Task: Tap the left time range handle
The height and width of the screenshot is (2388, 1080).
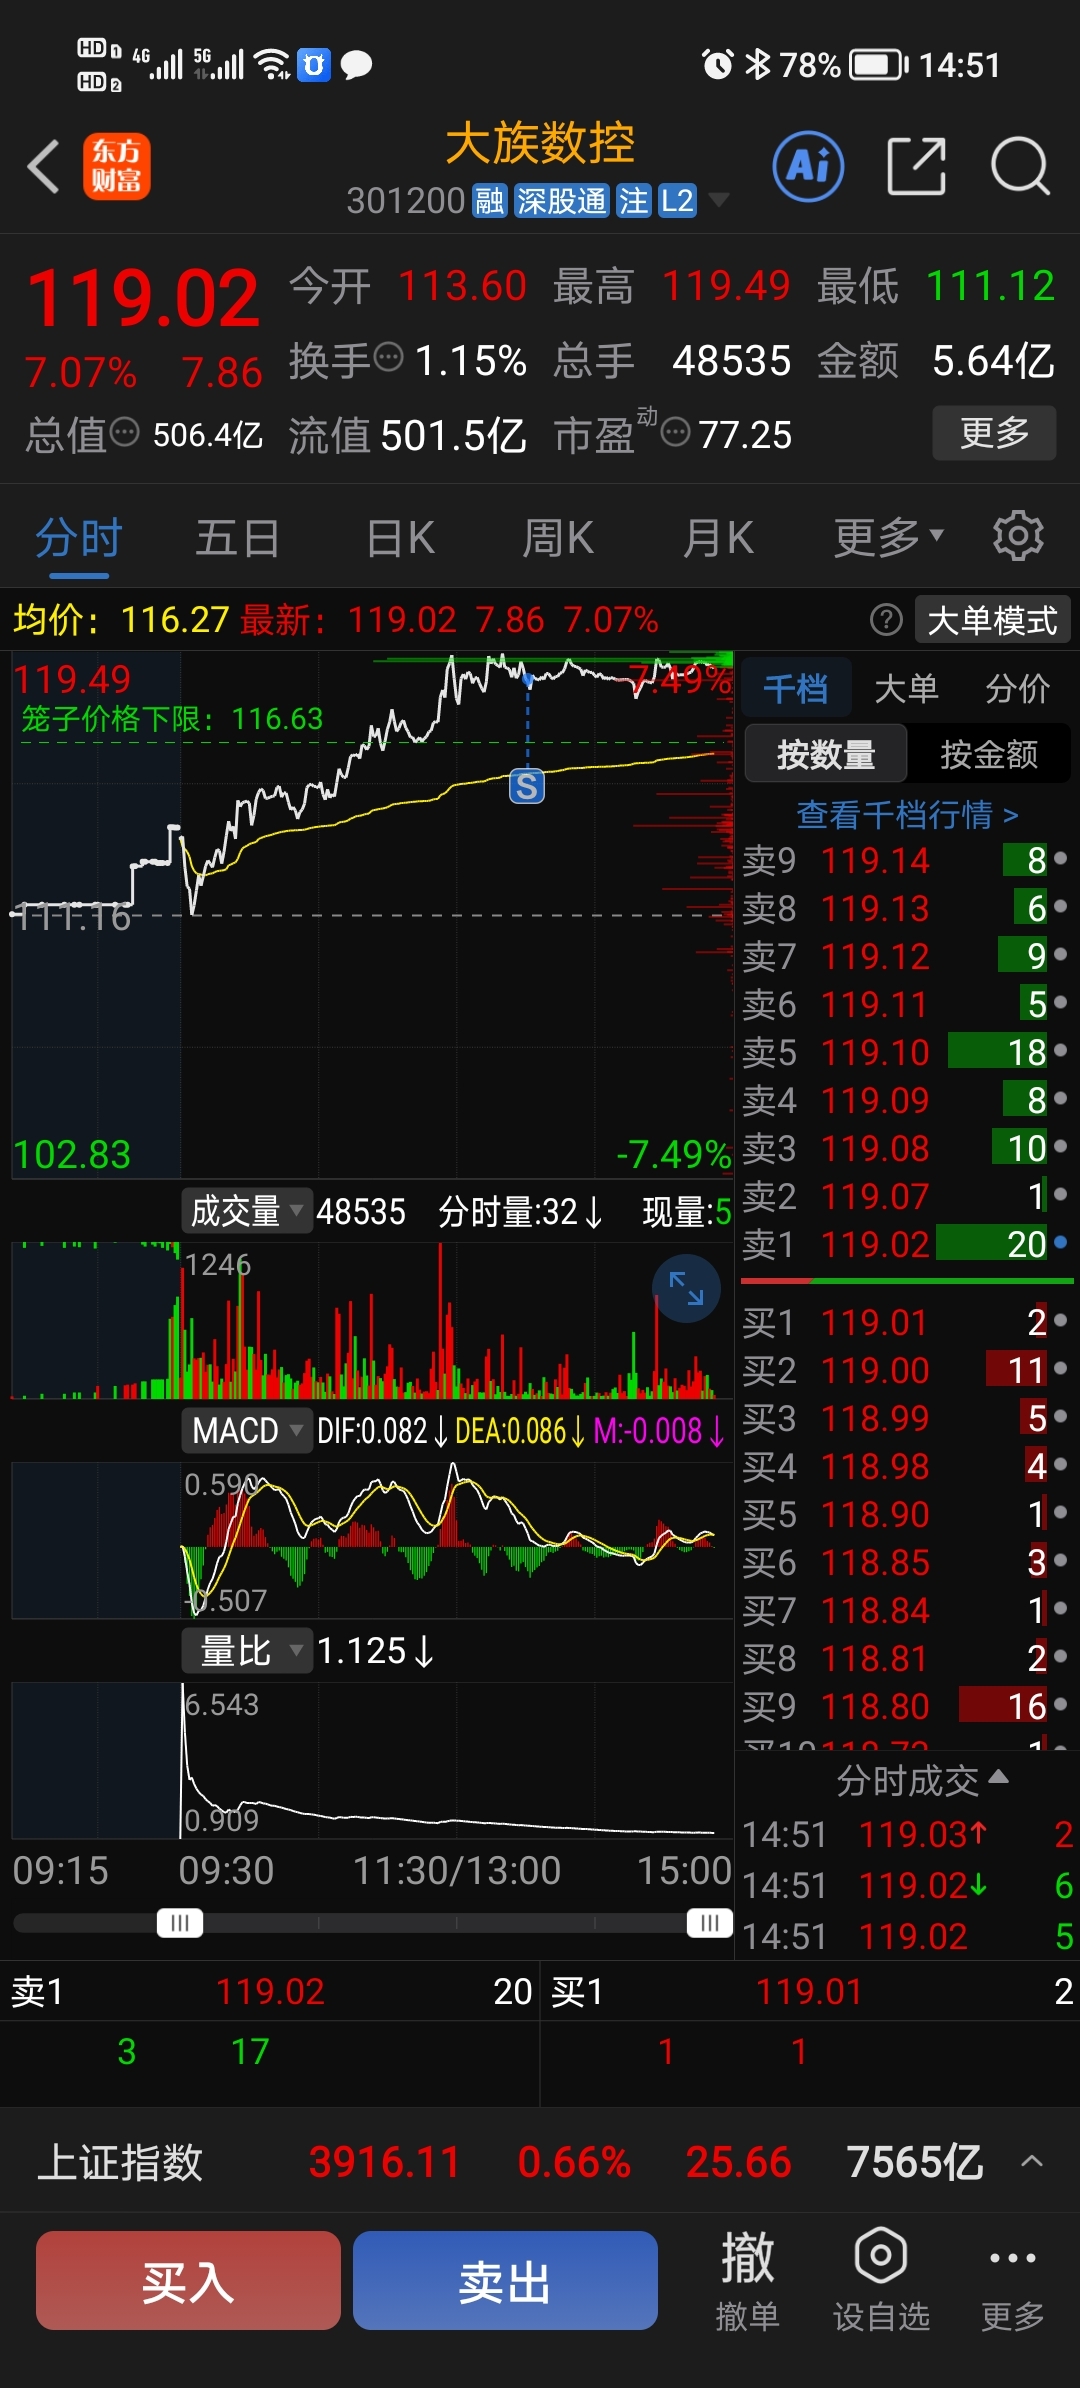Action: [x=180, y=1923]
